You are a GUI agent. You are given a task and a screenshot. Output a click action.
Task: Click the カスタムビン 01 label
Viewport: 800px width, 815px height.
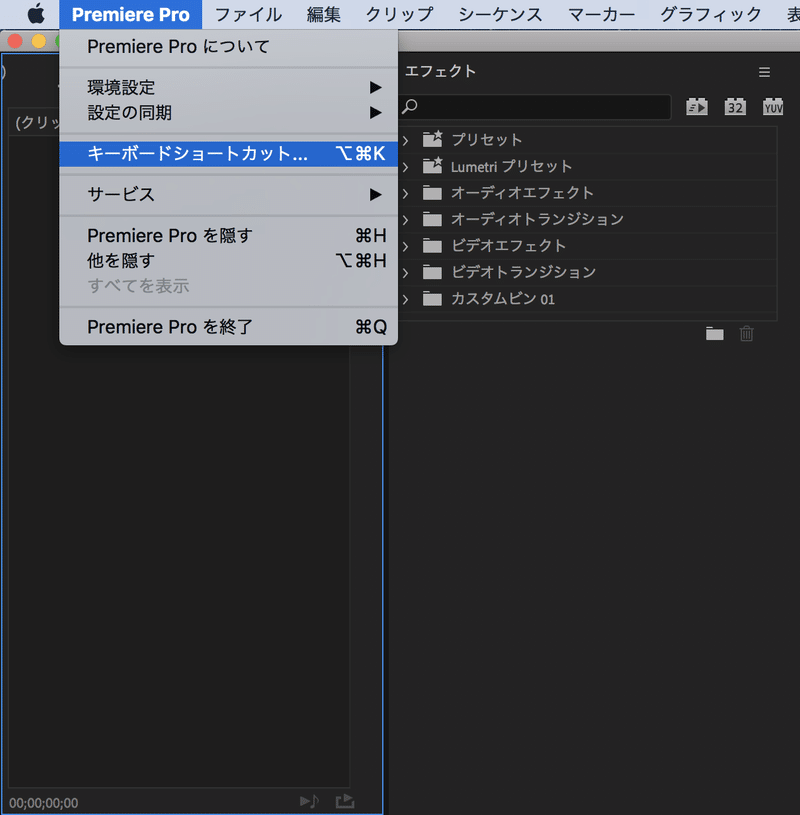[x=503, y=299]
